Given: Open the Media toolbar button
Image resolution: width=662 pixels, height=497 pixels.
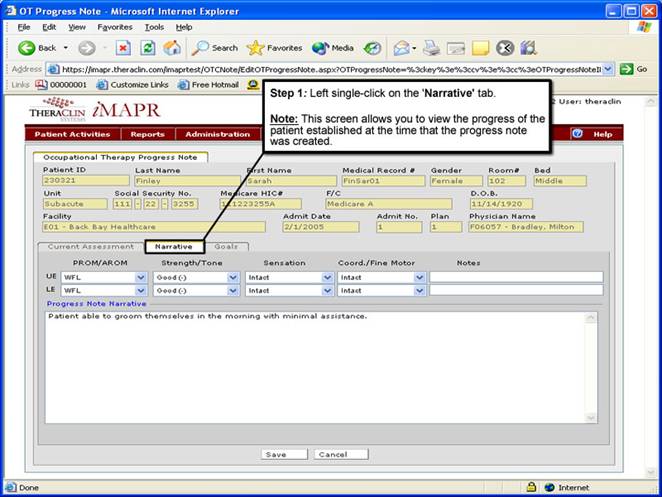Looking at the screenshot, I should pos(333,47).
